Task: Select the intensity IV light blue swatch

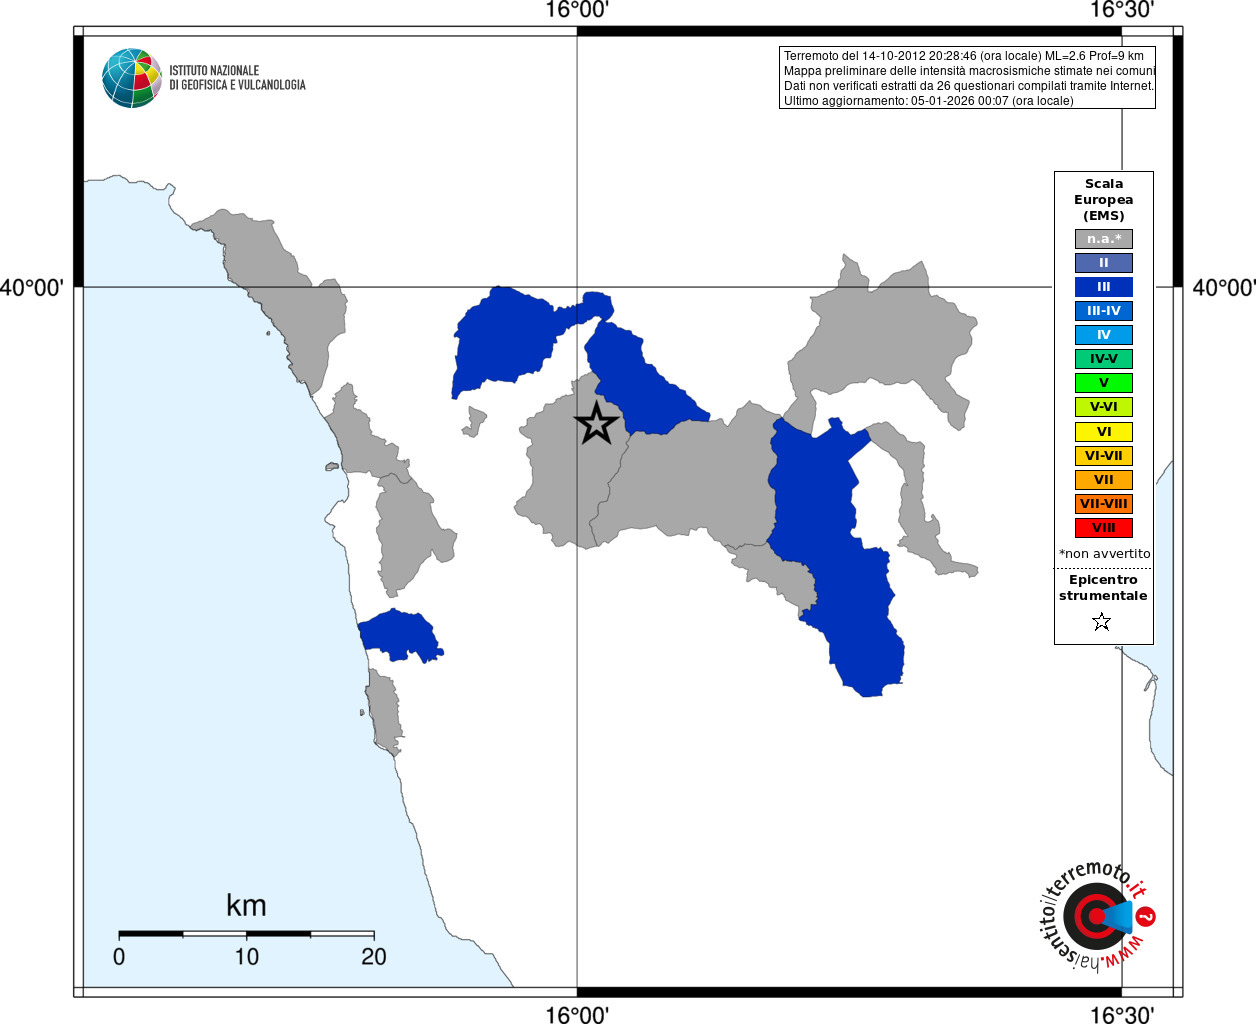Action: click(x=1104, y=335)
